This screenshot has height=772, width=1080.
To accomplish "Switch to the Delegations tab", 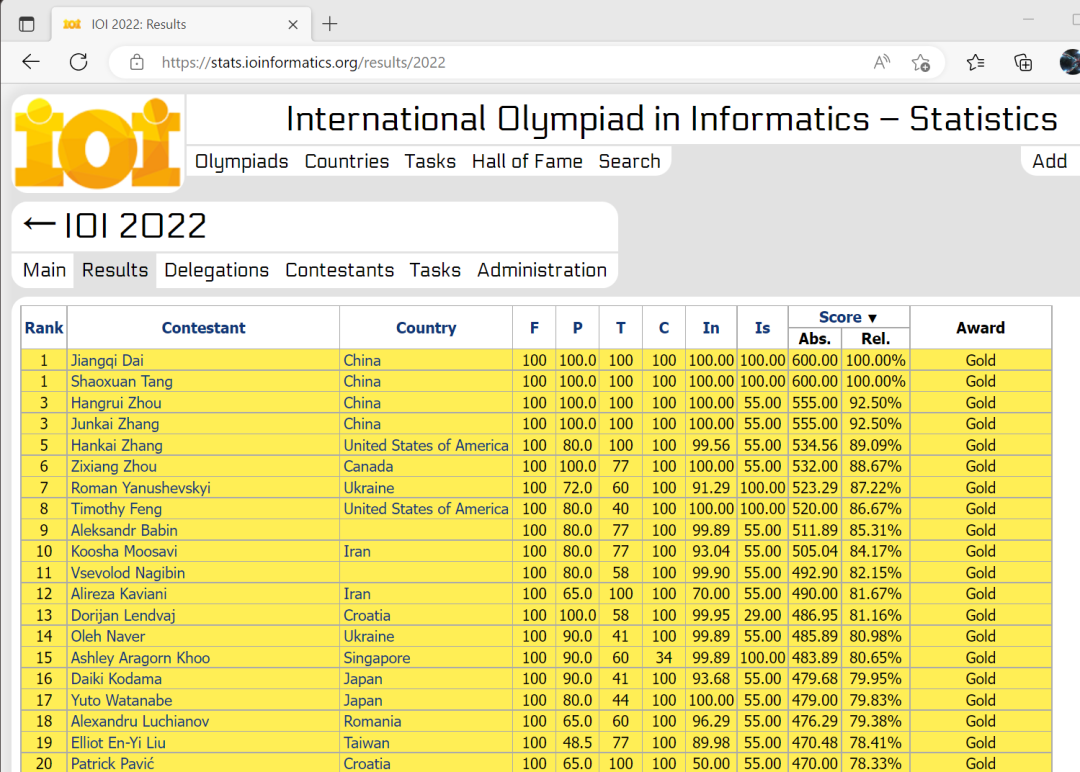I will tap(216, 270).
